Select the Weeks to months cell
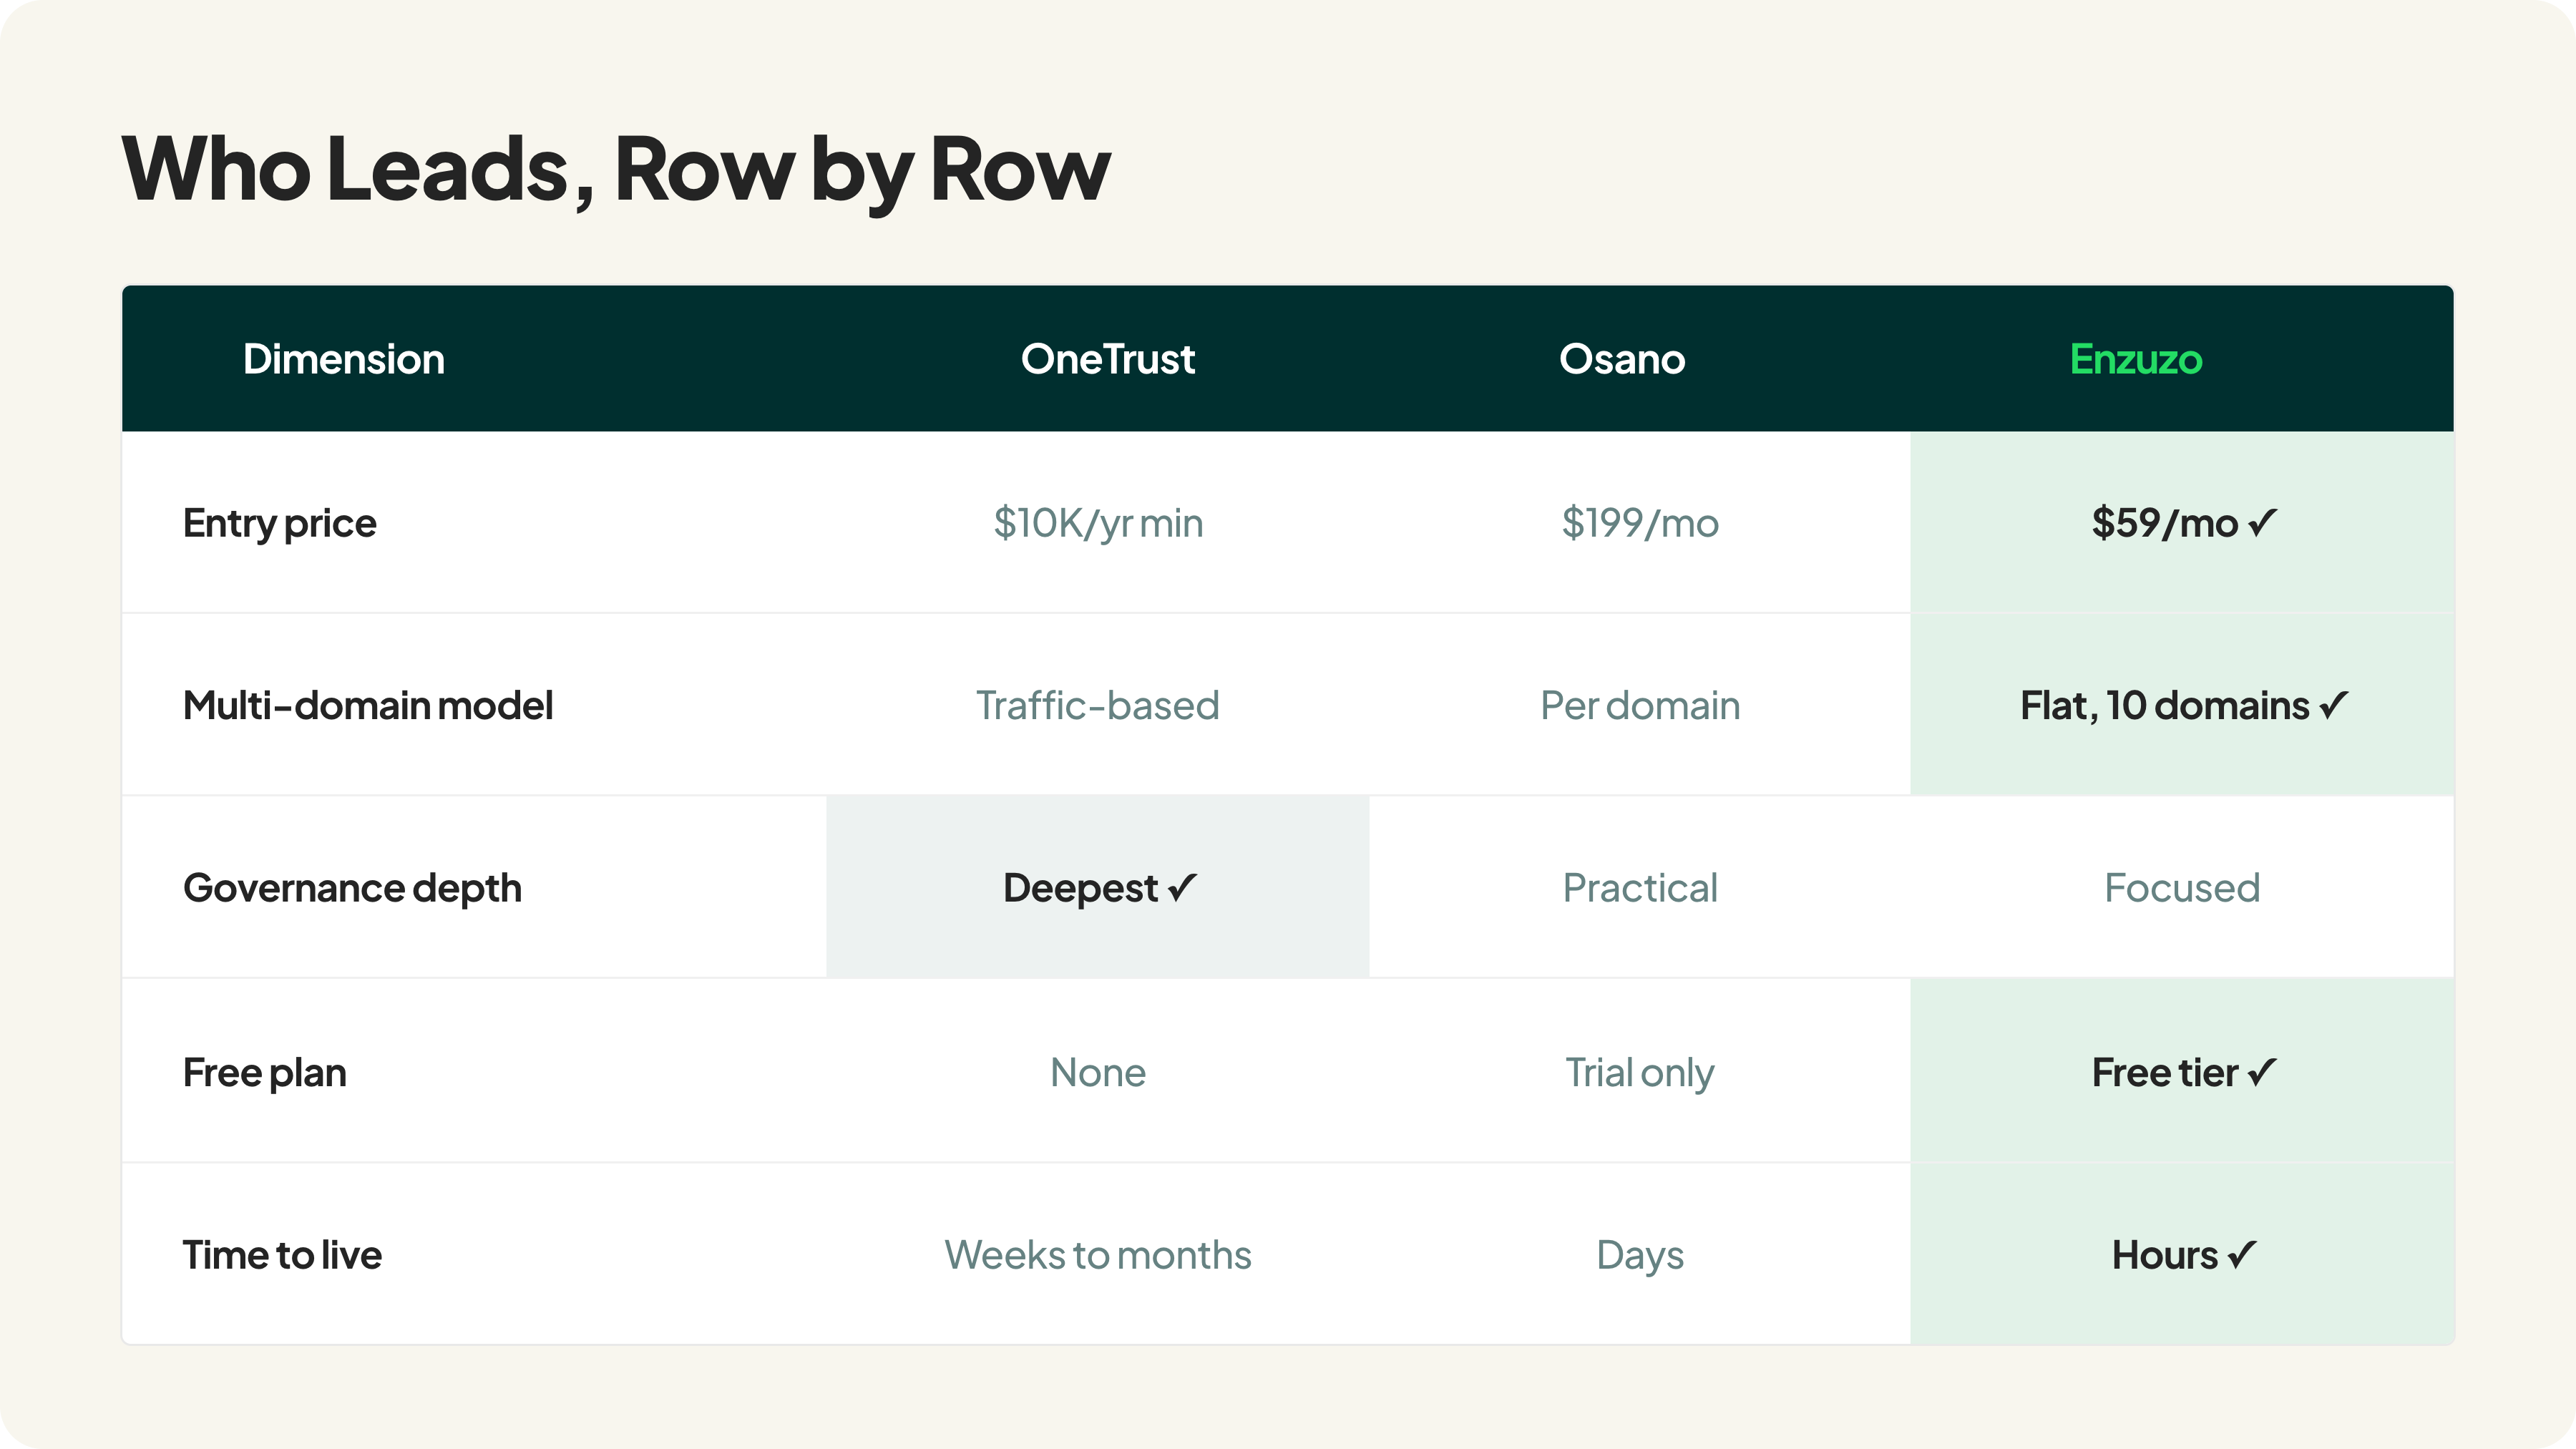Image resolution: width=2576 pixels, height=1449 pixels. 1098,1255
